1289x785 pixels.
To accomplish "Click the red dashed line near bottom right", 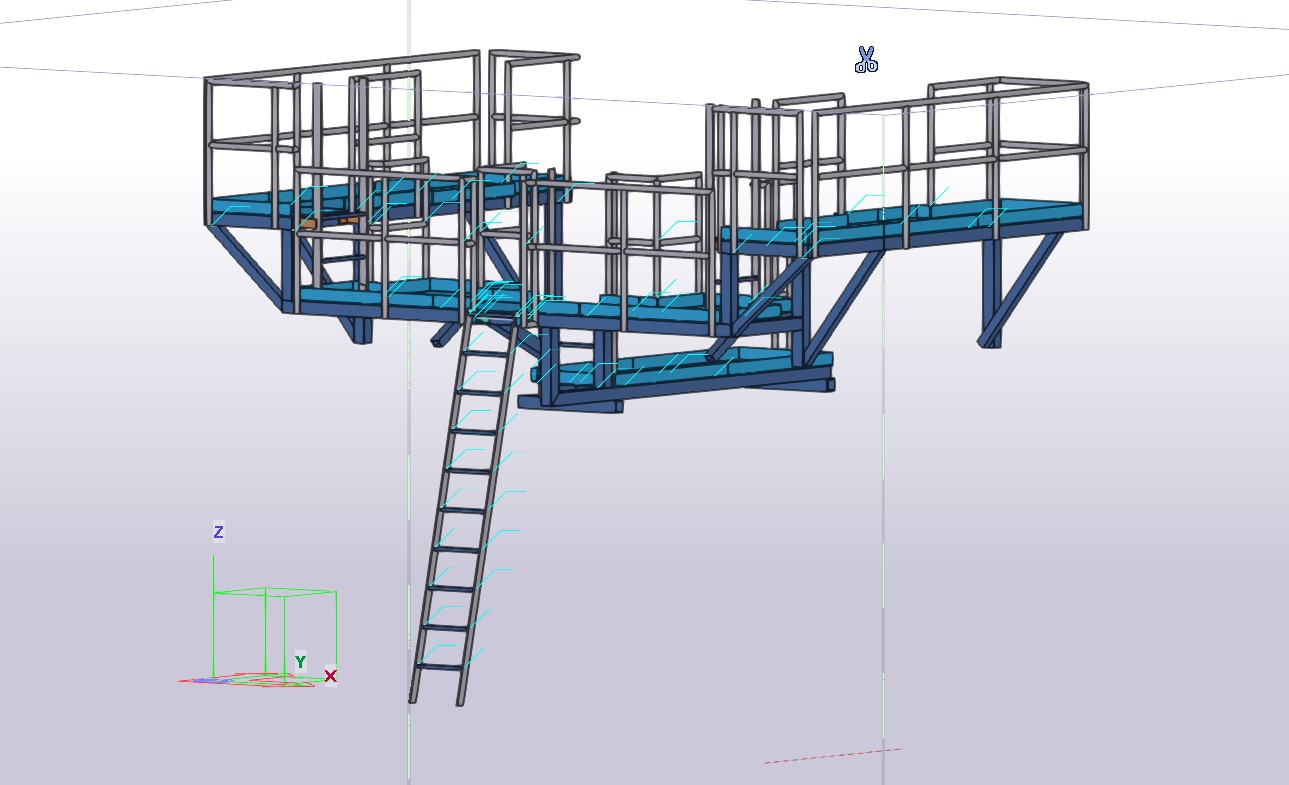I will pos(833,756).
